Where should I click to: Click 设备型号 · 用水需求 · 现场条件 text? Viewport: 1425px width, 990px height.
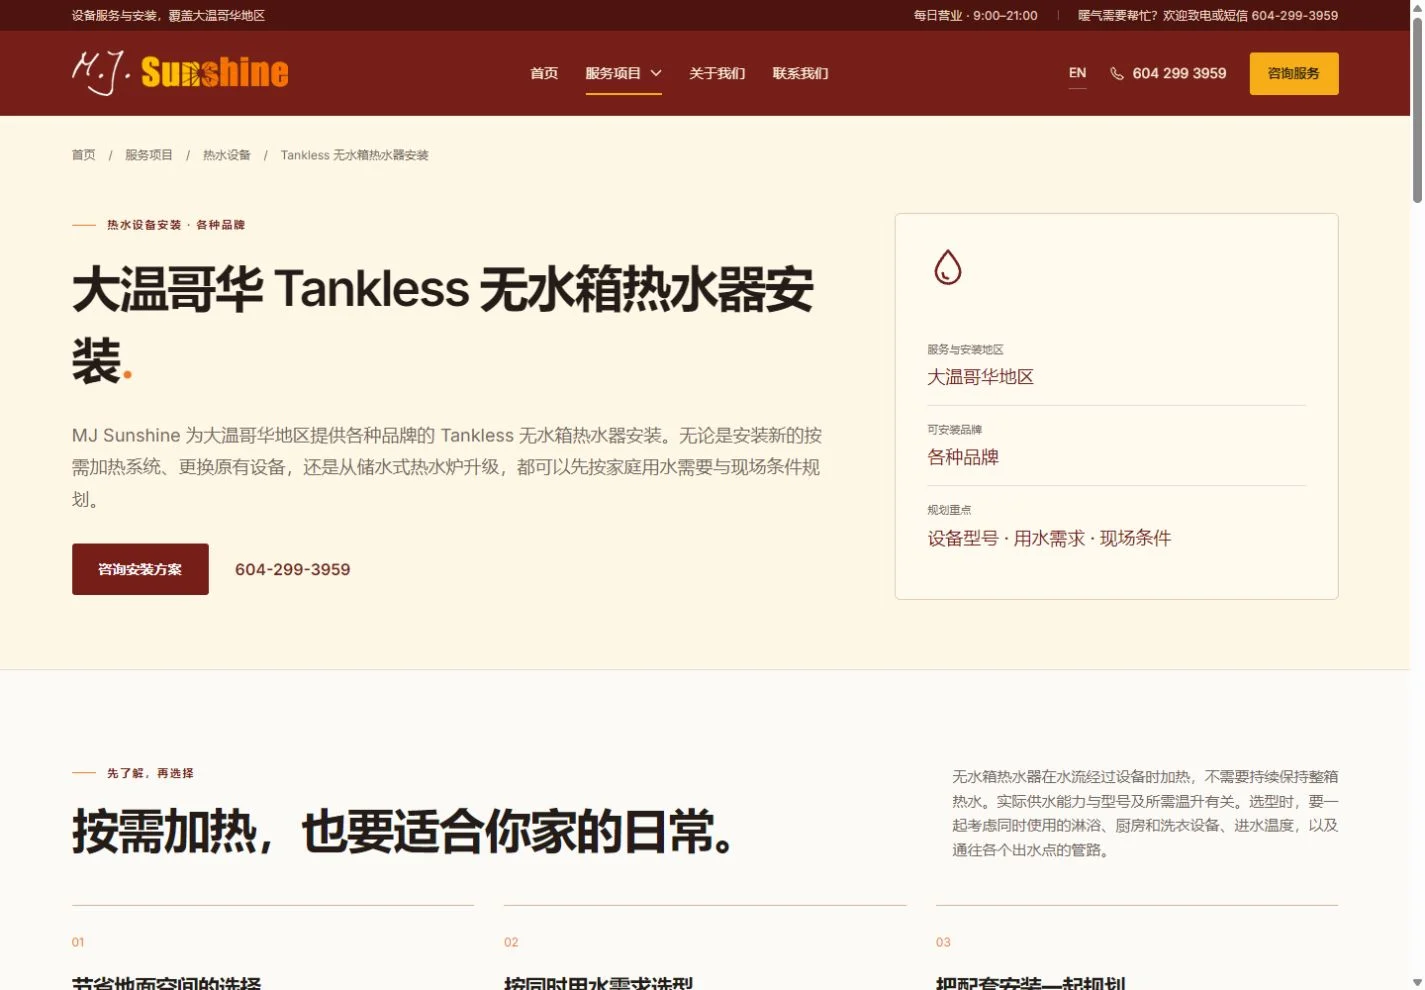[1049, 538]
